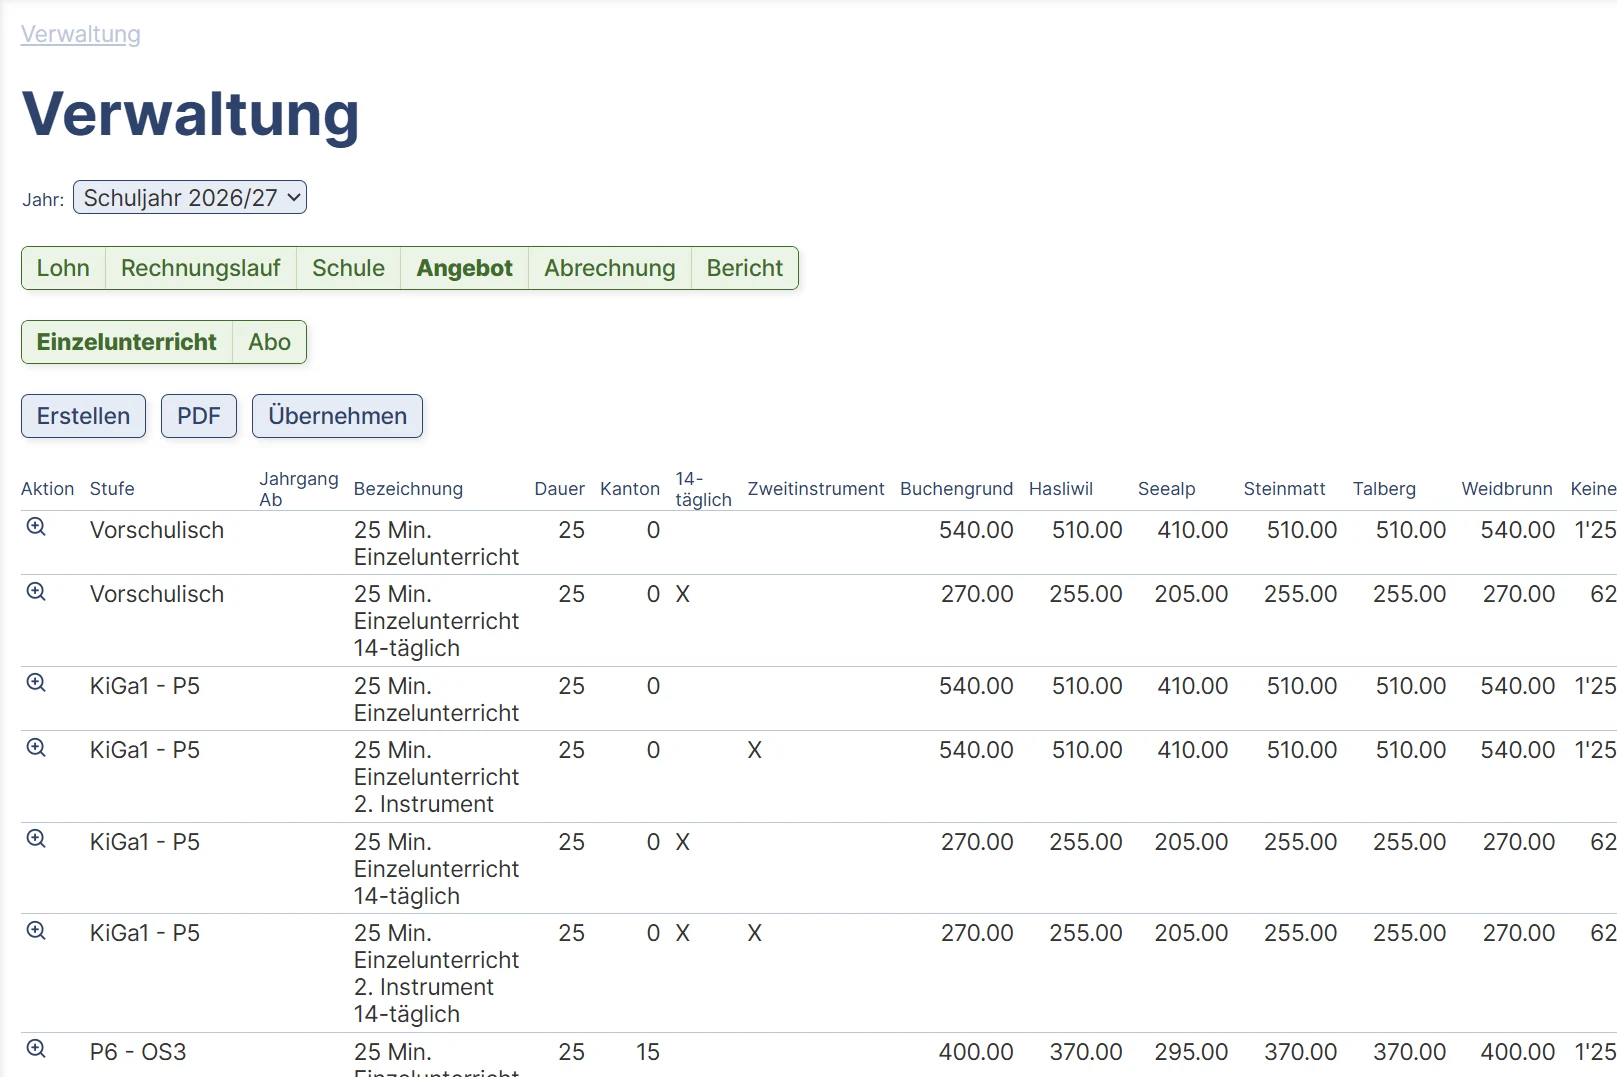Open the Rechnungslauf tab
Image resolution: width=1617 pixels, height=1077 pixels.
tap(201, 268)
